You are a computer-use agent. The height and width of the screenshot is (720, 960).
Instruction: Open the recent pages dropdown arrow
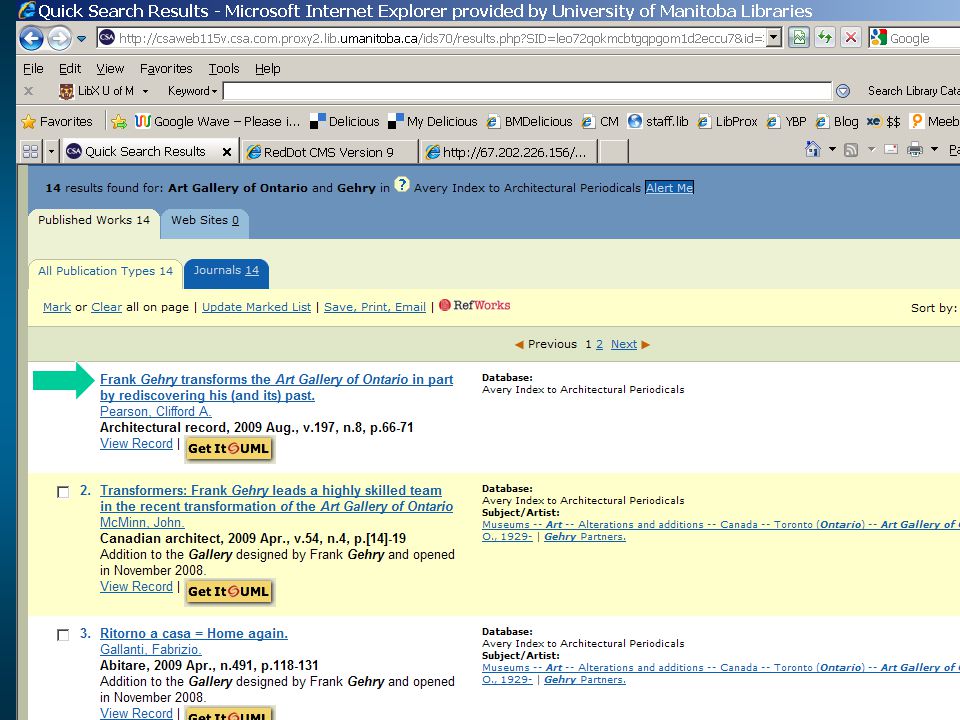(x=81, y=39)
